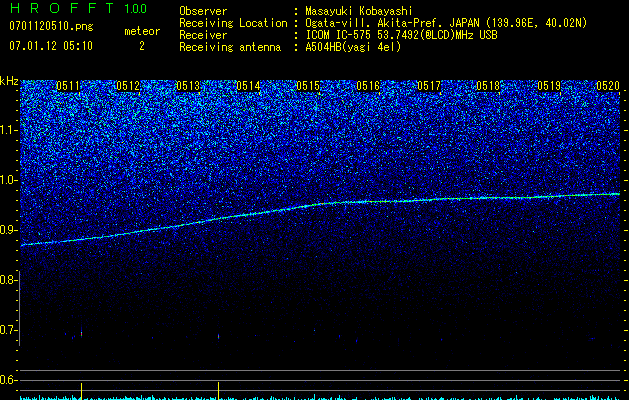The height and width of the screenshot is (400, 629).
Task: Click the 0513 time marker
Action: [x=188, y=86]
